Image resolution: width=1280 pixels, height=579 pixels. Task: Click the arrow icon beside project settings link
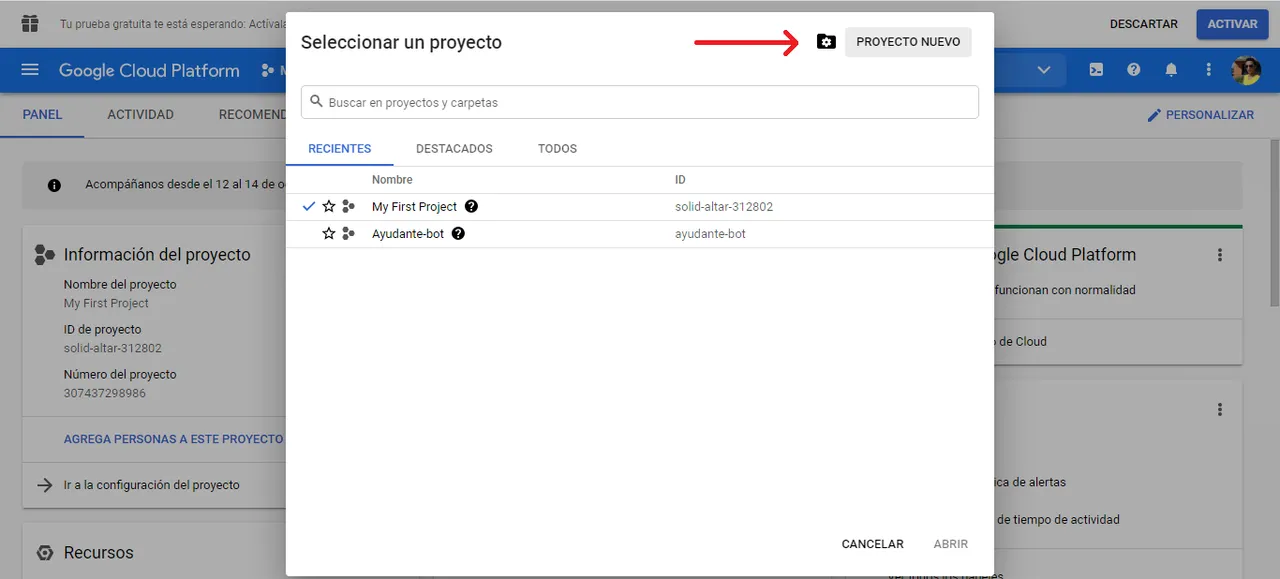44,485
